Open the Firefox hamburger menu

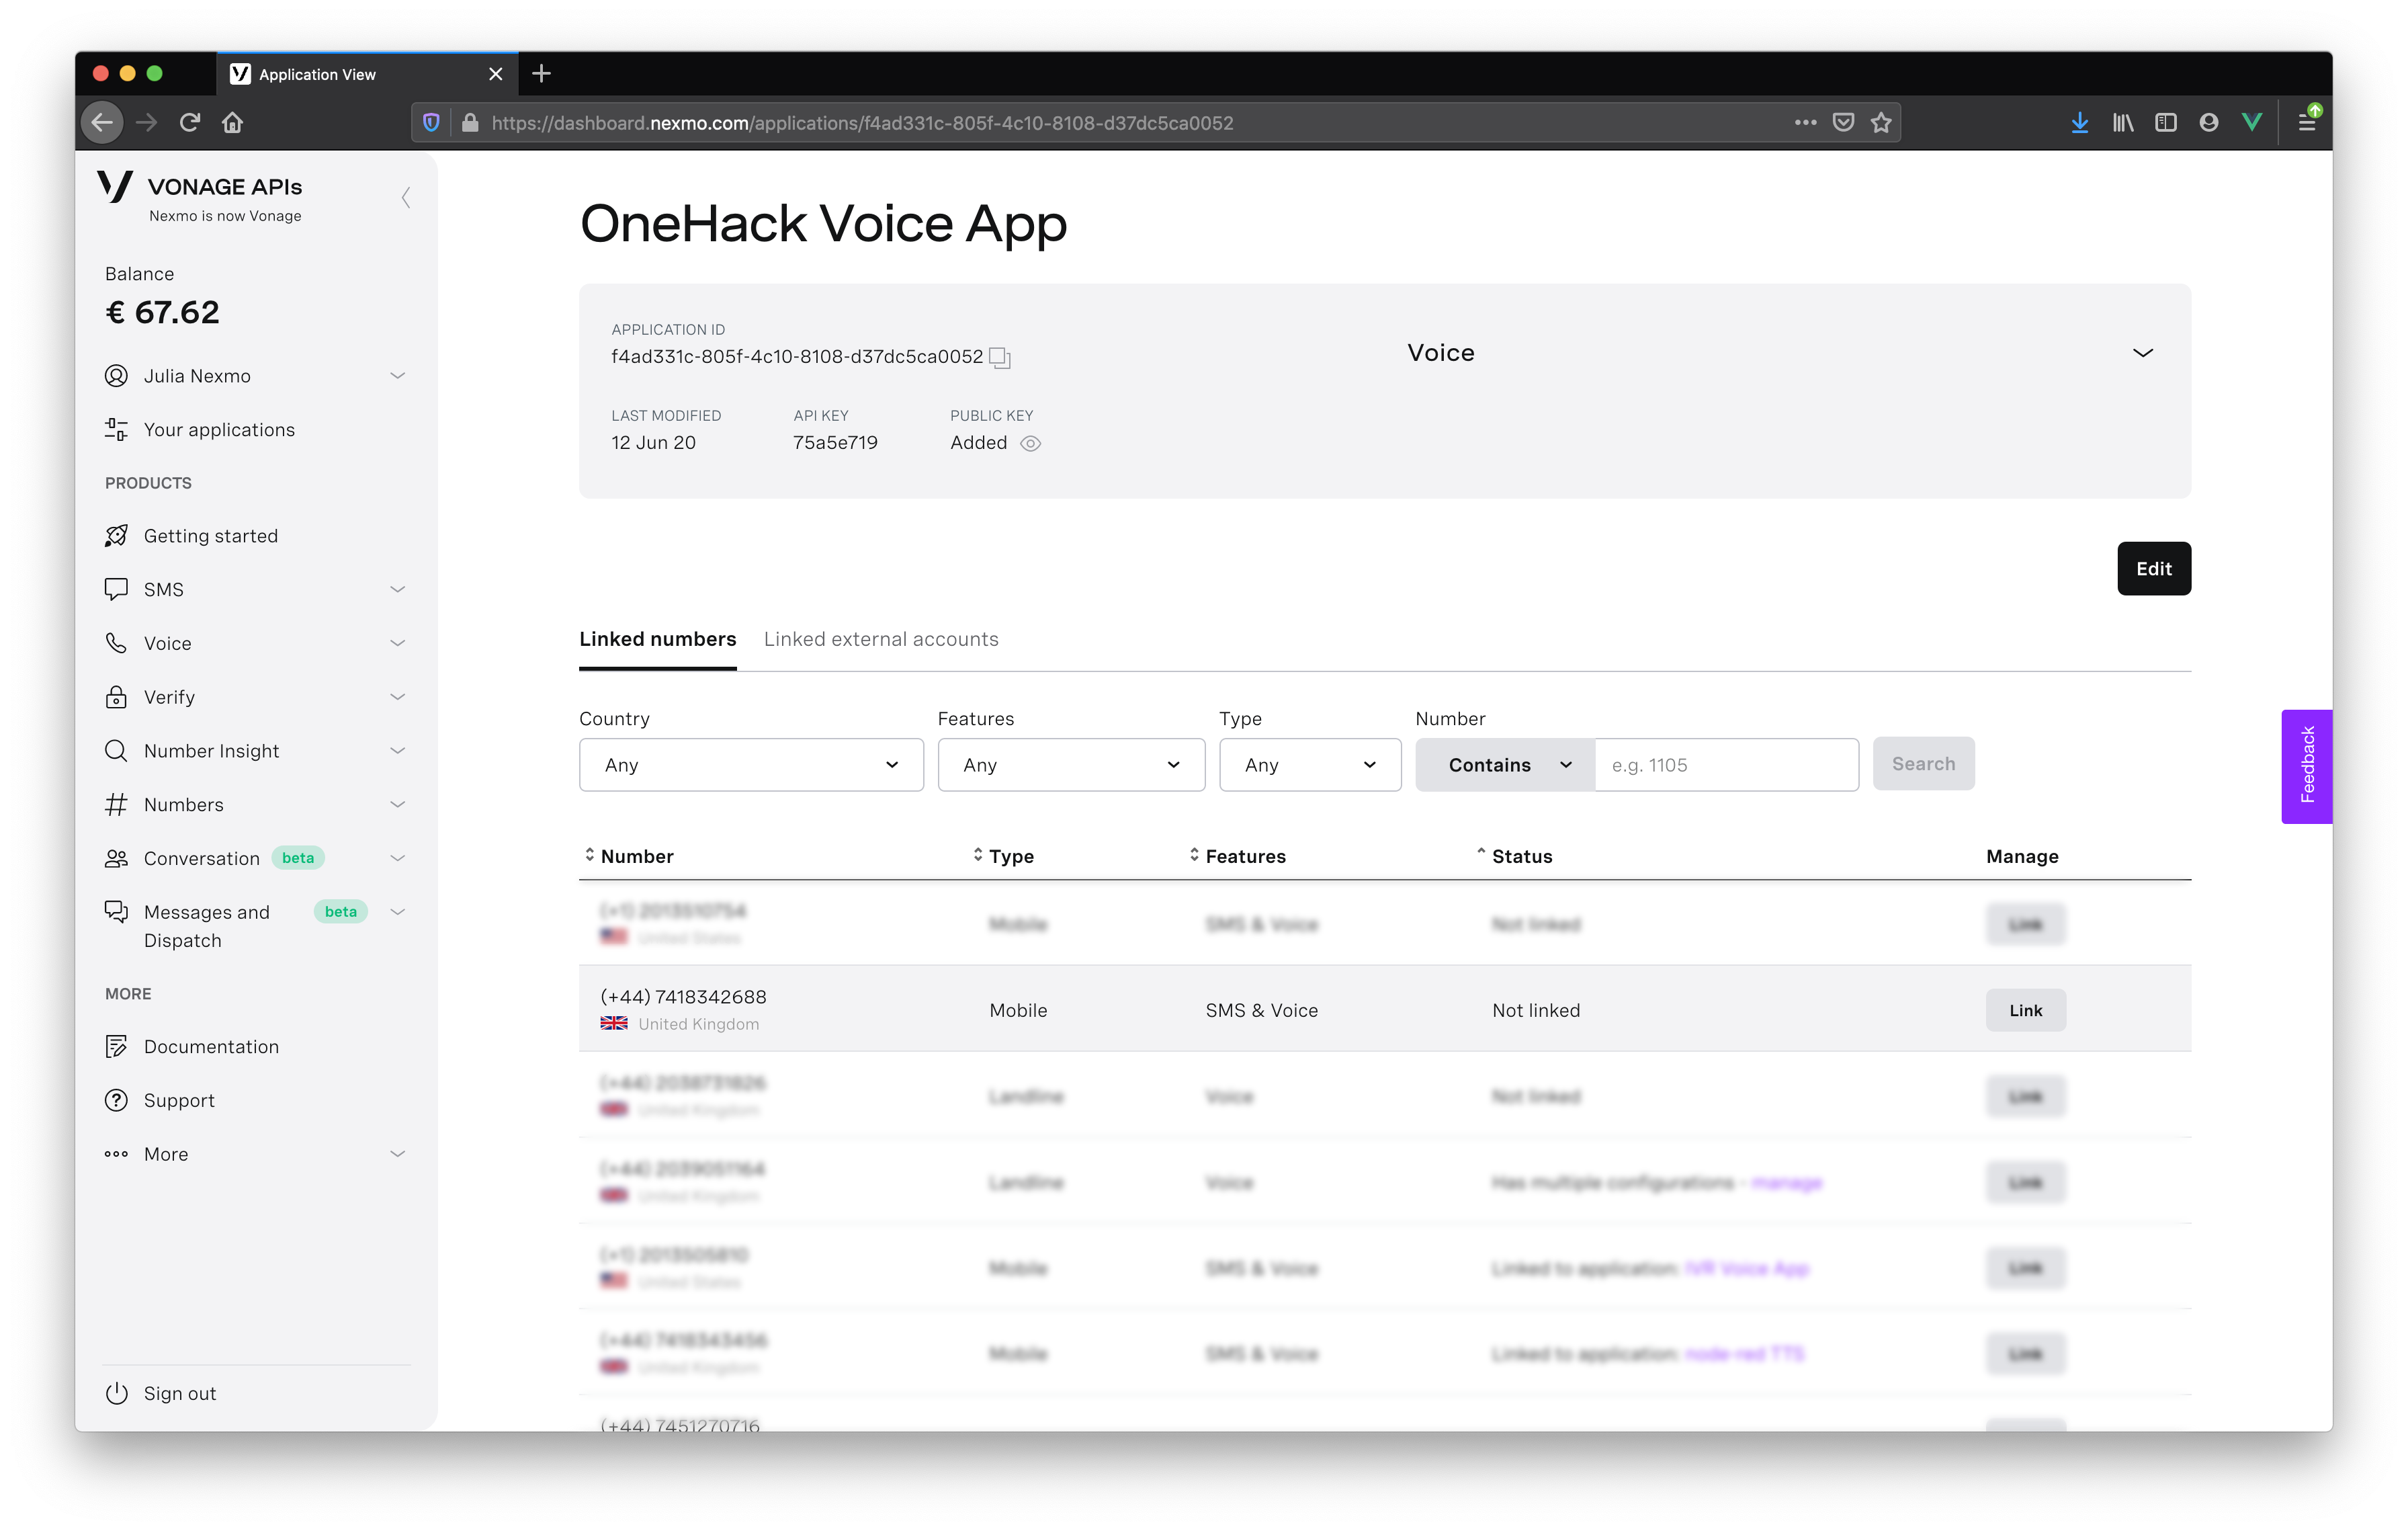2308,122
